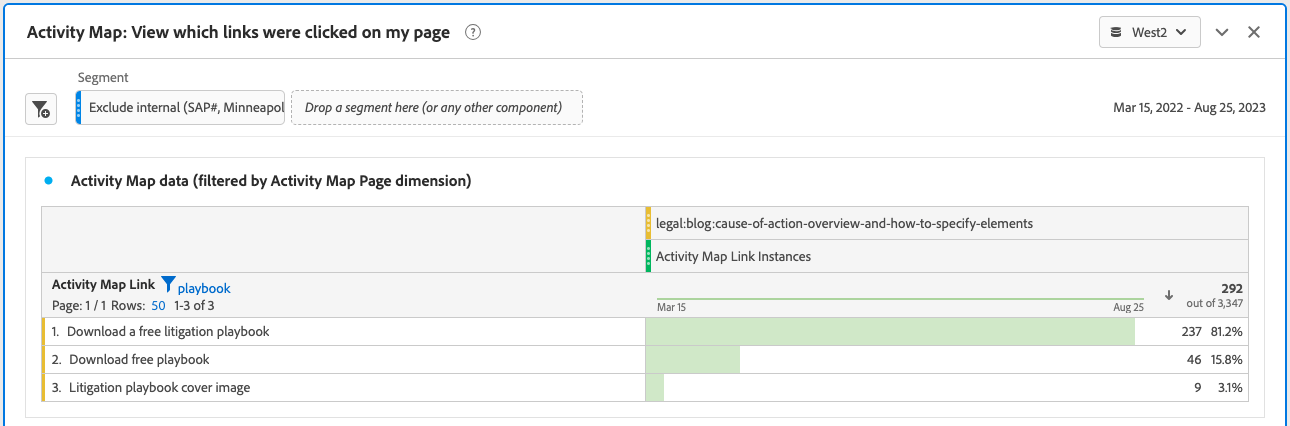Select the 'Download free playbook' row
Viewport: 1290px width, 426px height.
coord(138,359)
